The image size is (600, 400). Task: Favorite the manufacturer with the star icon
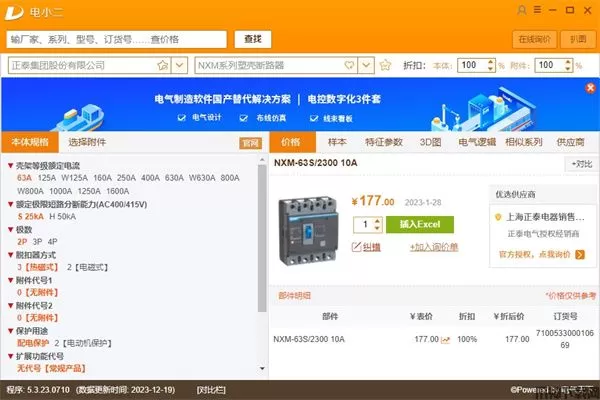pyautogui.click(x=163, y=65)
